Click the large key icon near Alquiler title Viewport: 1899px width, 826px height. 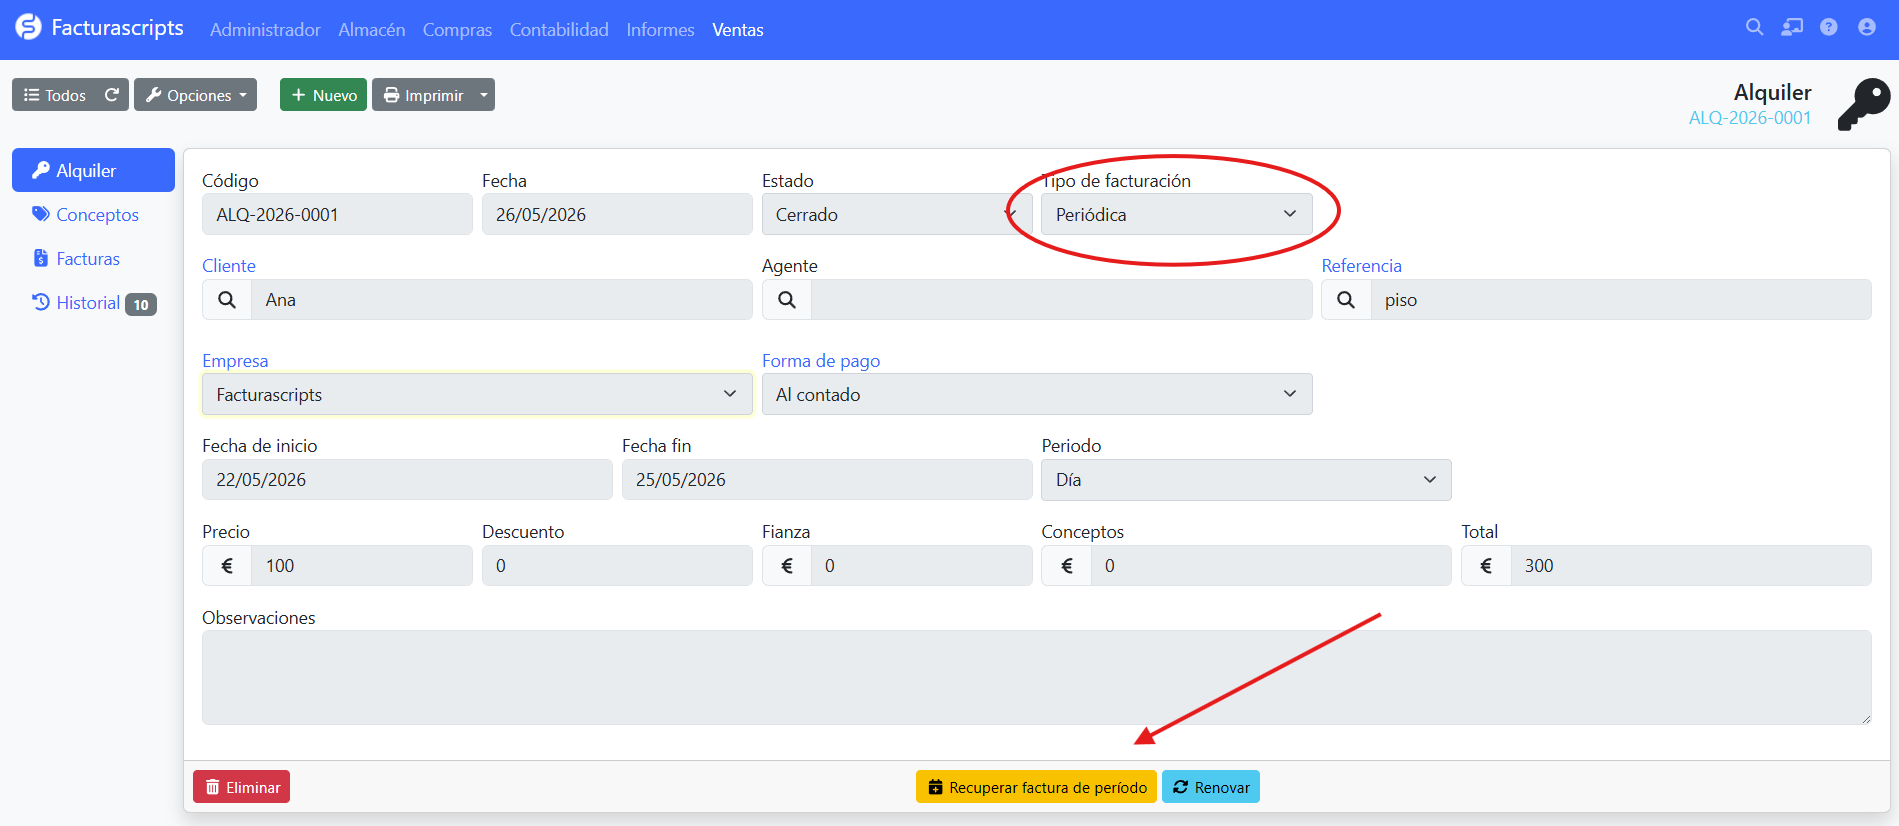pos(1864,104)
